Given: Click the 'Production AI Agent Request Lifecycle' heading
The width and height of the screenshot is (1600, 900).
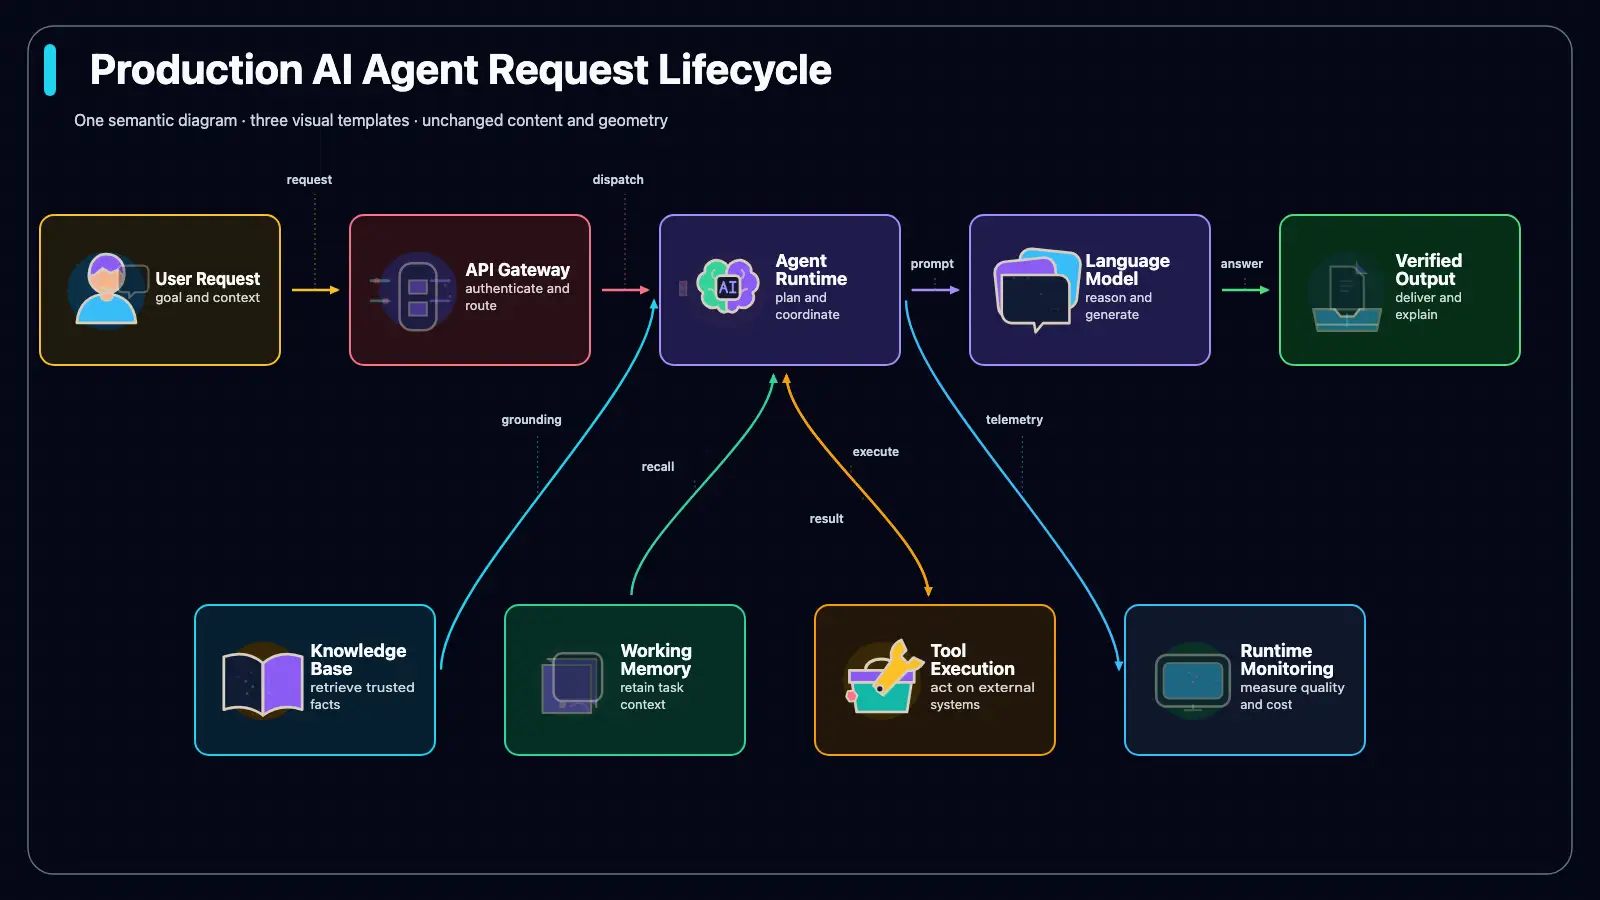Looking at the screenshot, I should pos(460,70).
